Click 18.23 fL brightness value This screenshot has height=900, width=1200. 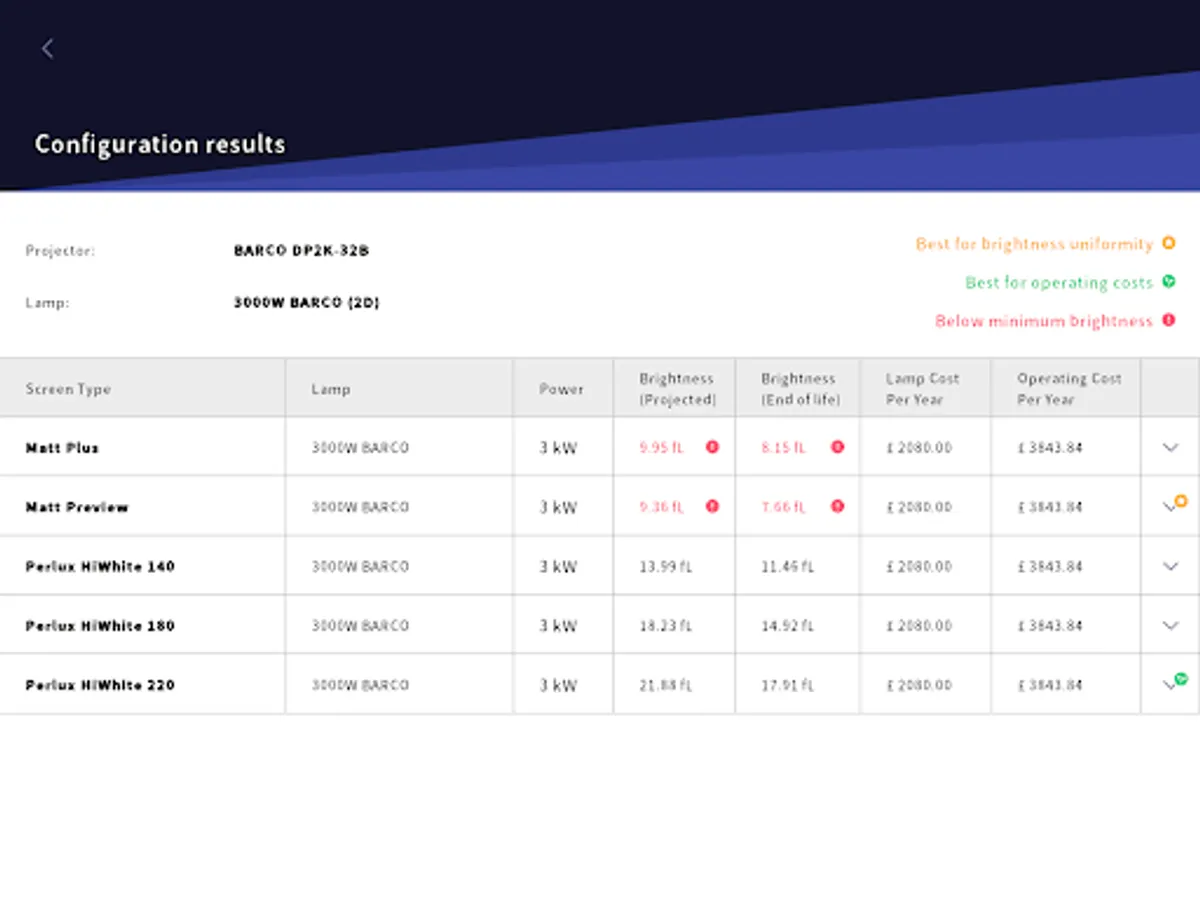tap(665, 626)
